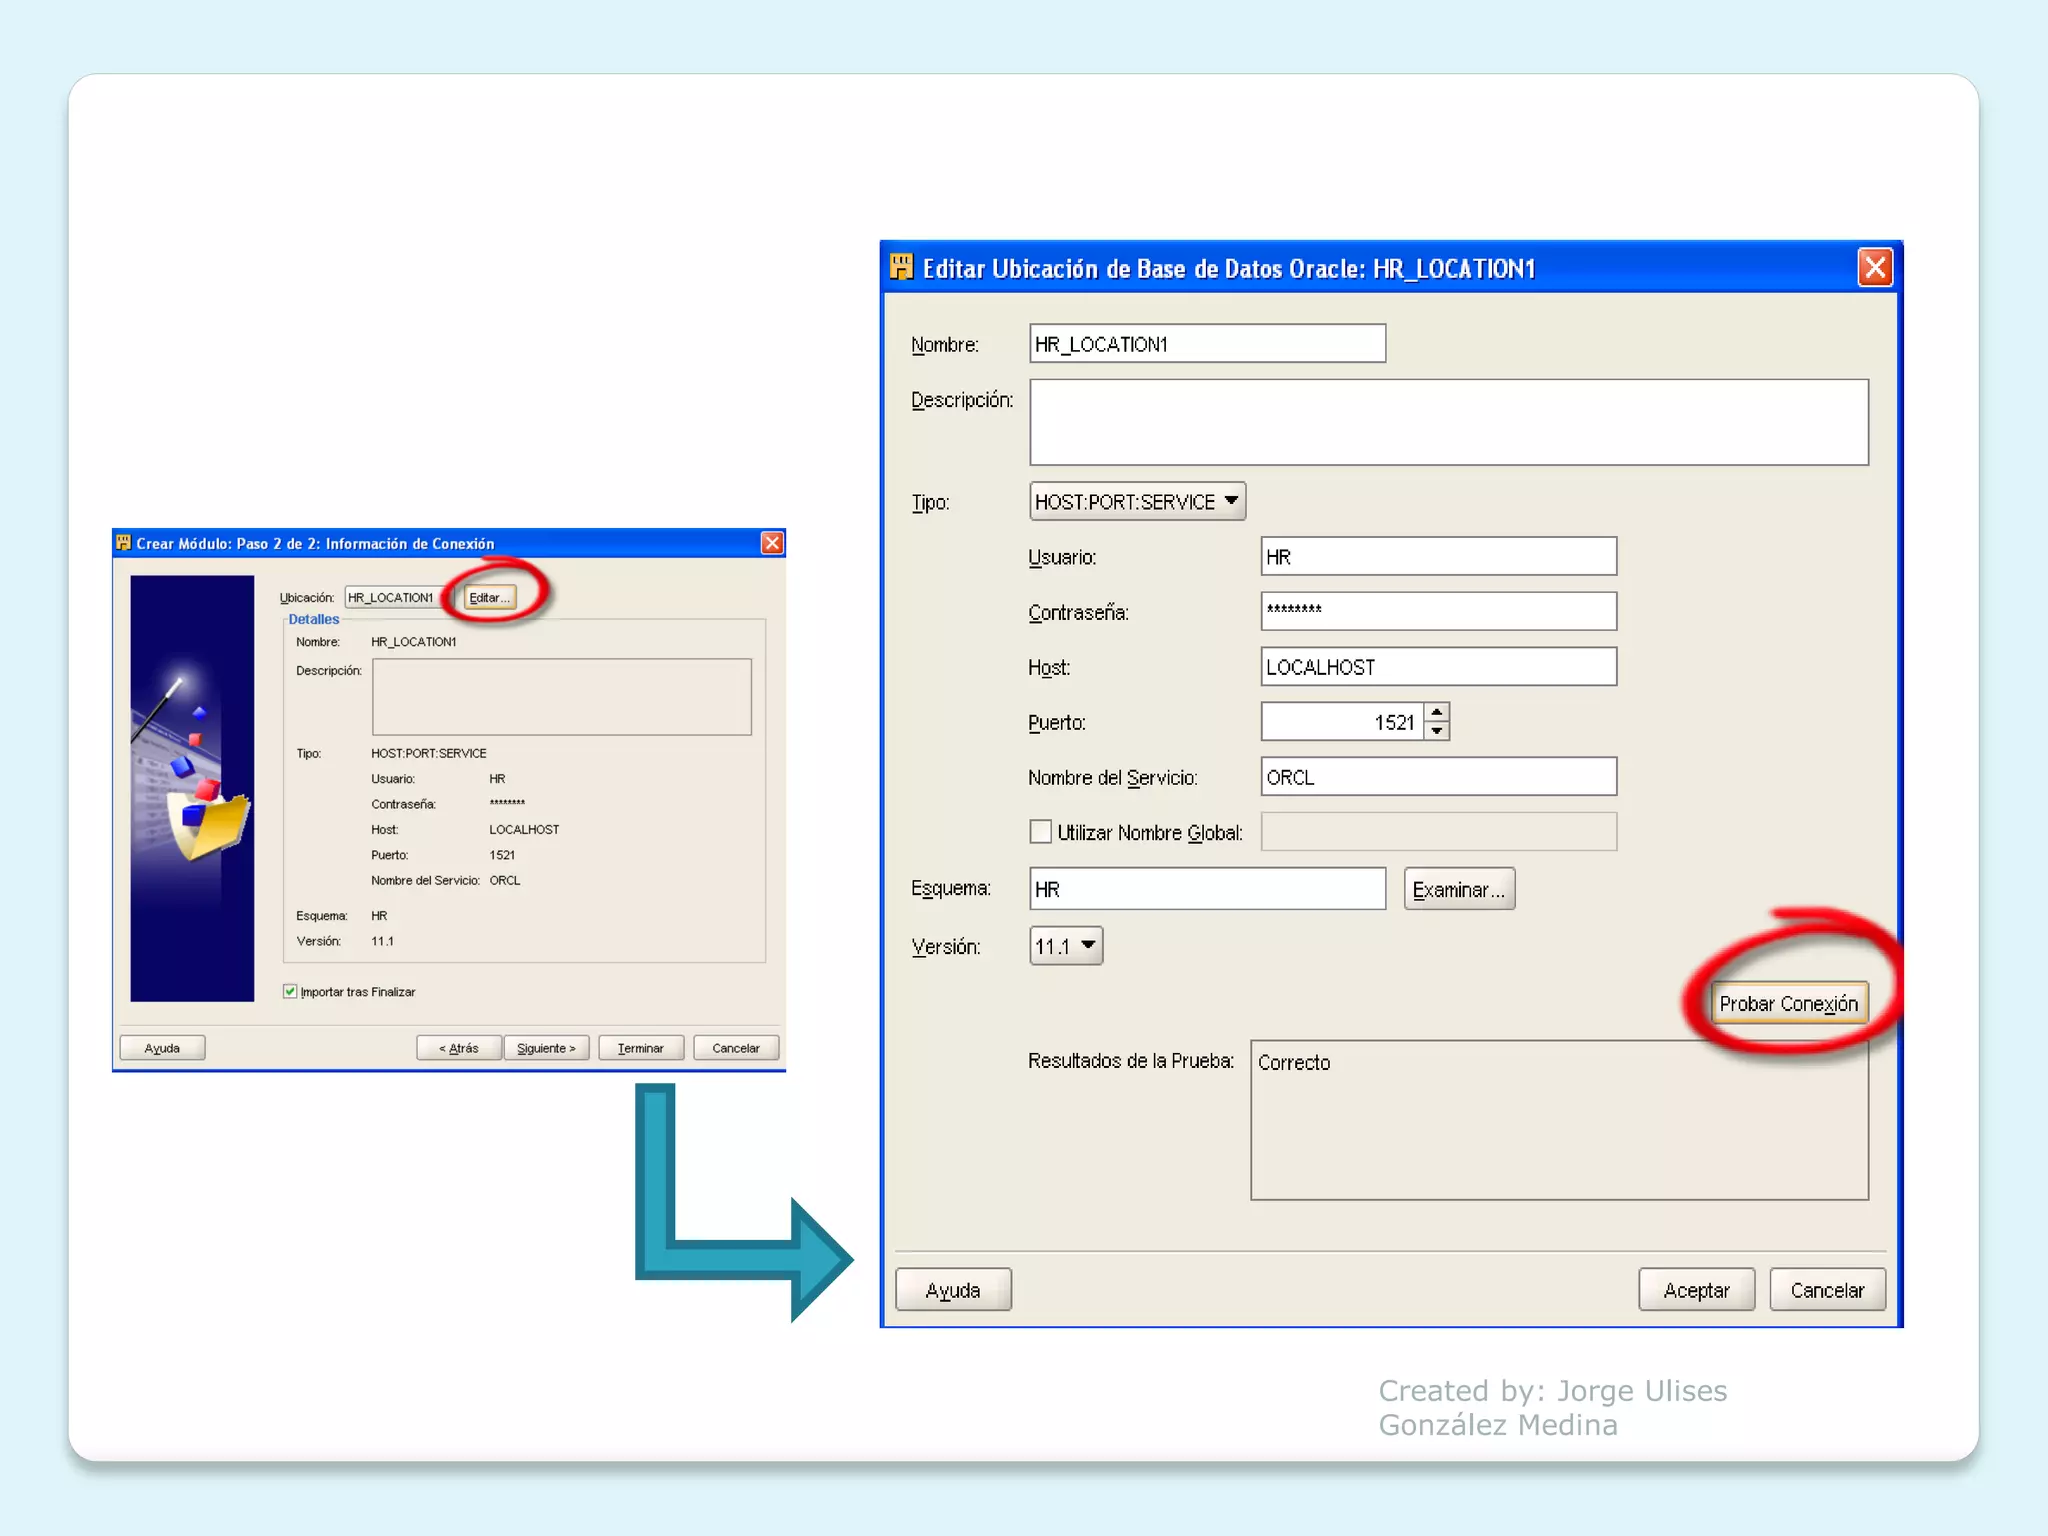
Task: Decrease Puerto value with down arrow
Action: pyautogui.click(x=1437, y=731)
